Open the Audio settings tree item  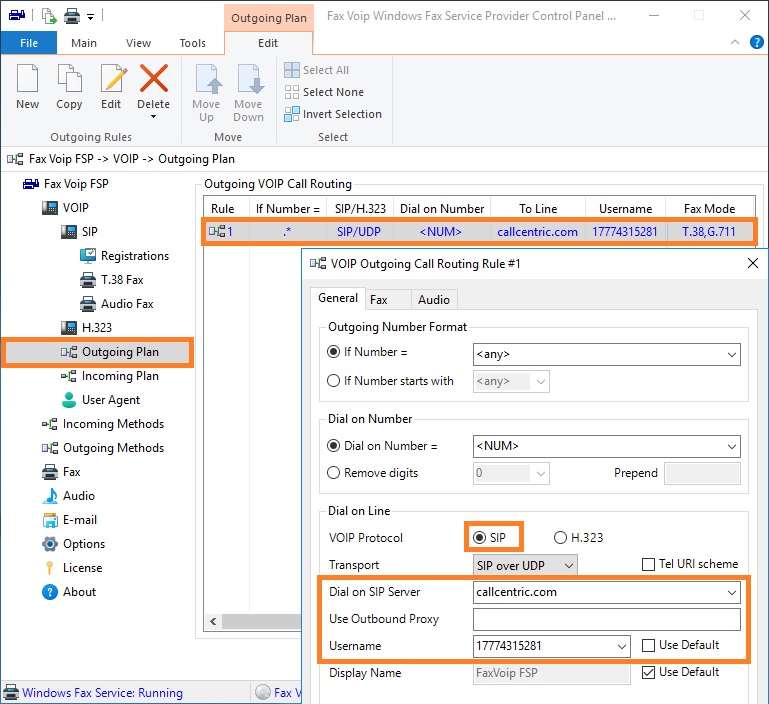pos(69,496)
